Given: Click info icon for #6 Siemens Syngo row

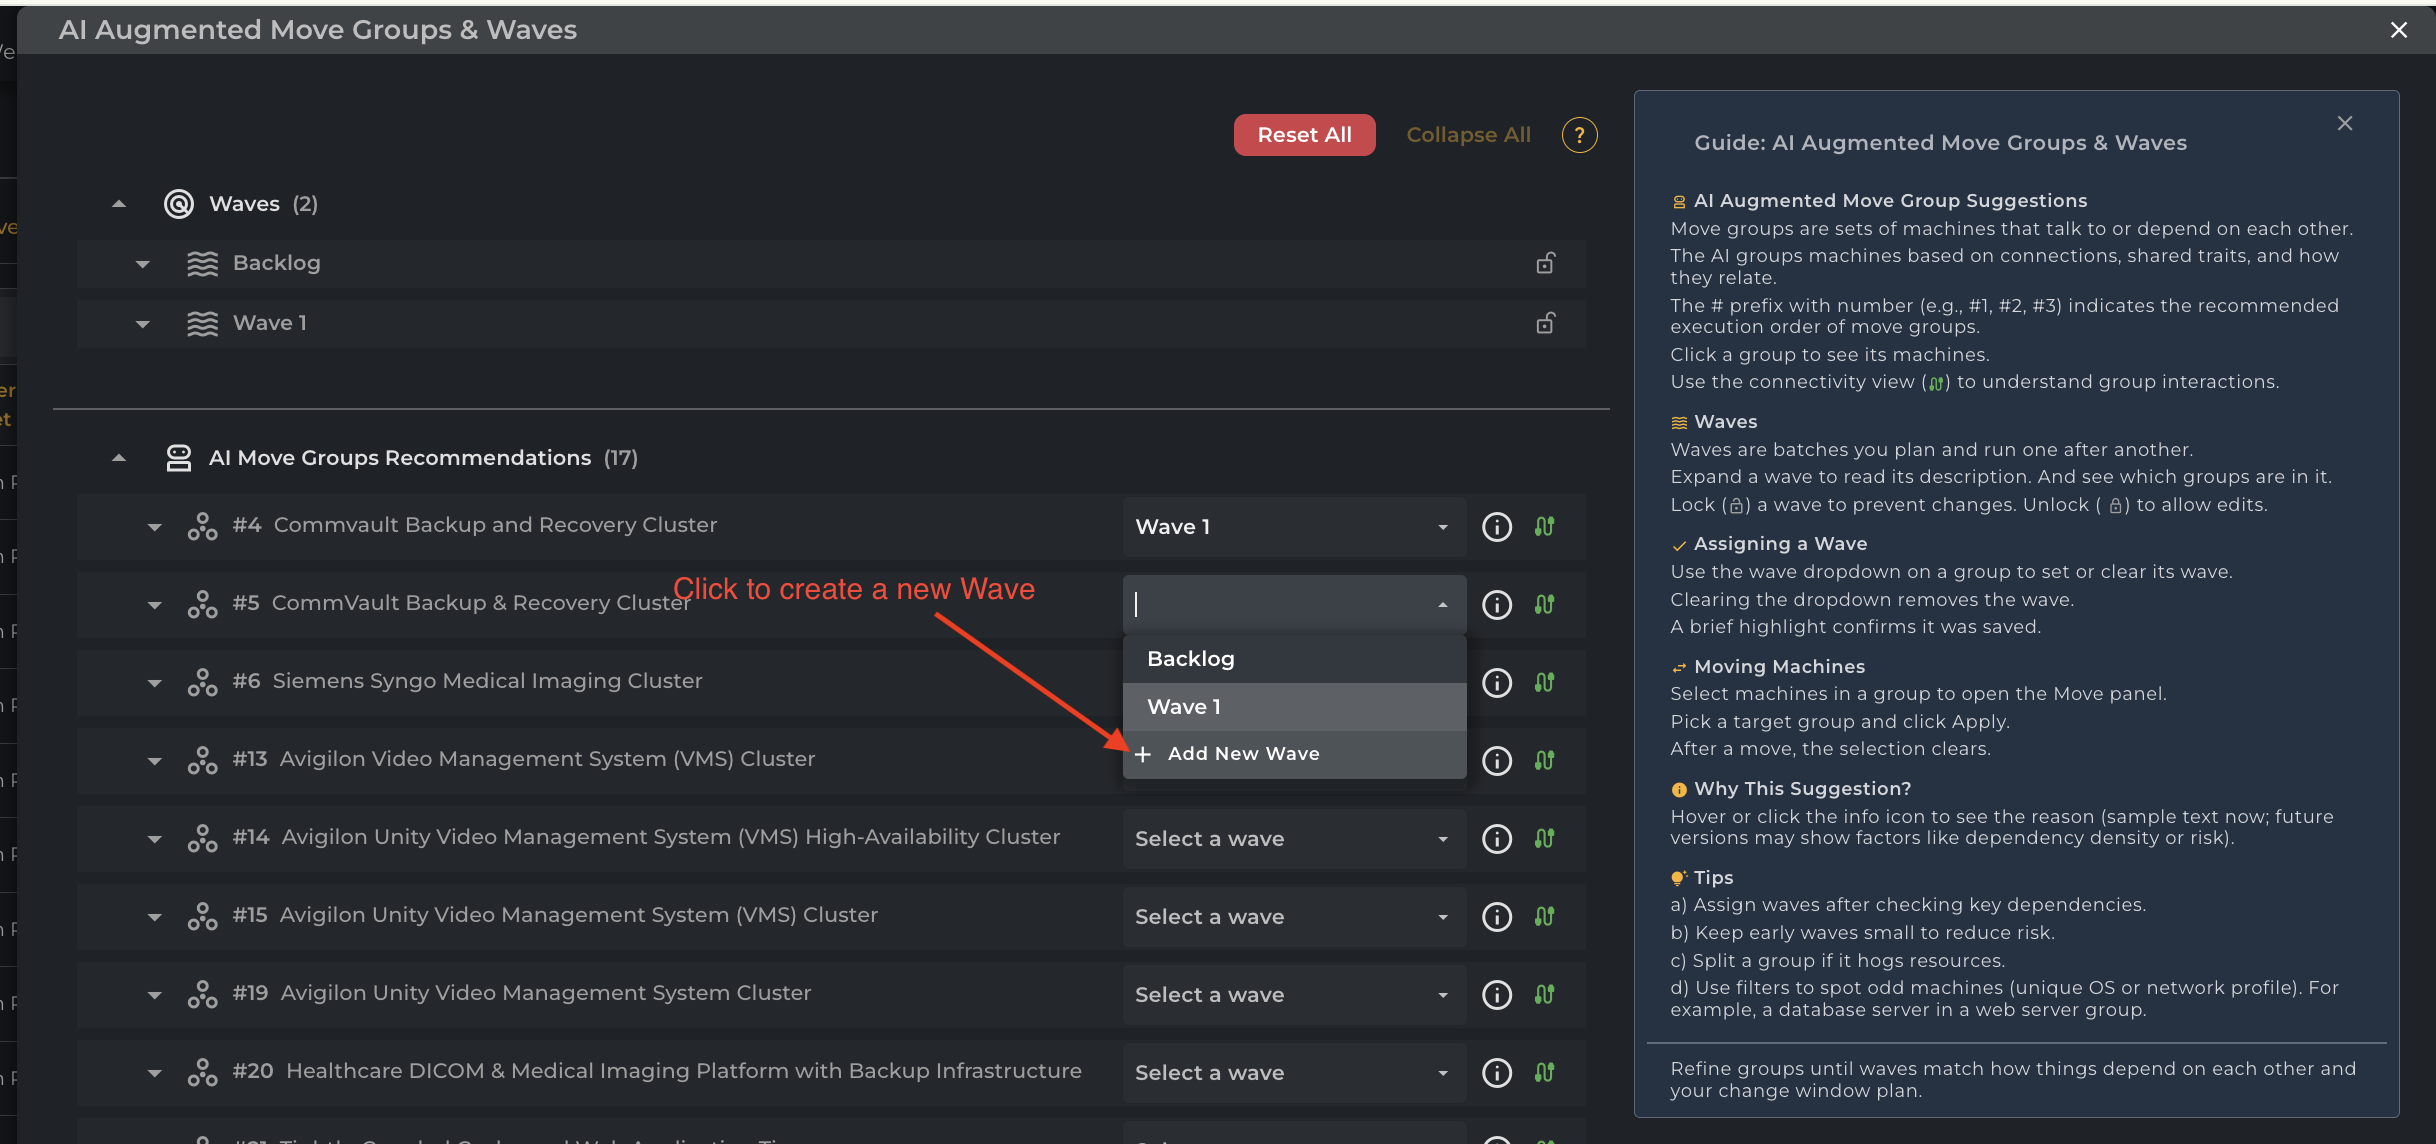Looking at the screenshot, I should (1496, 683).
